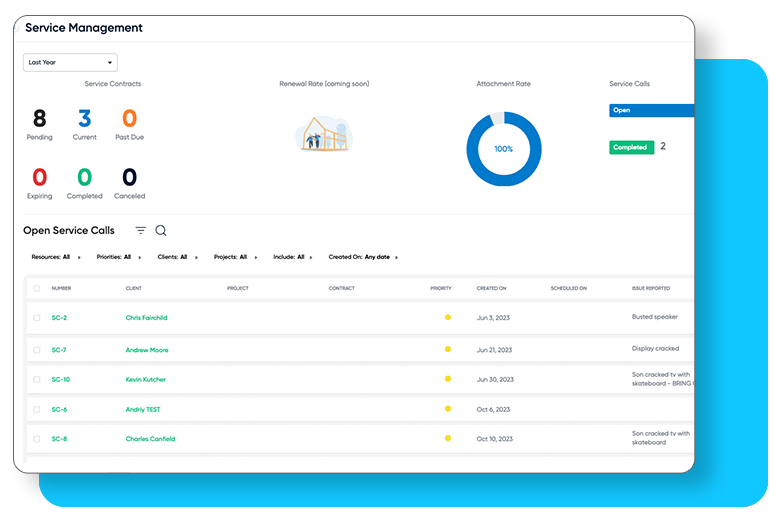Open client Chris Fairchild
Image resolution: width=780 pixels, height=526 pixels.
146,317
